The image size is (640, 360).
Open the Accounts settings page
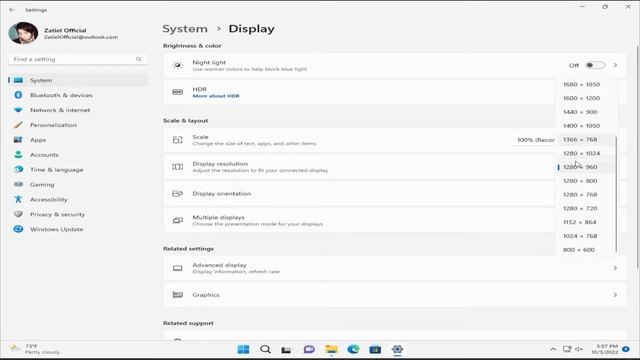tap(78, 155)
